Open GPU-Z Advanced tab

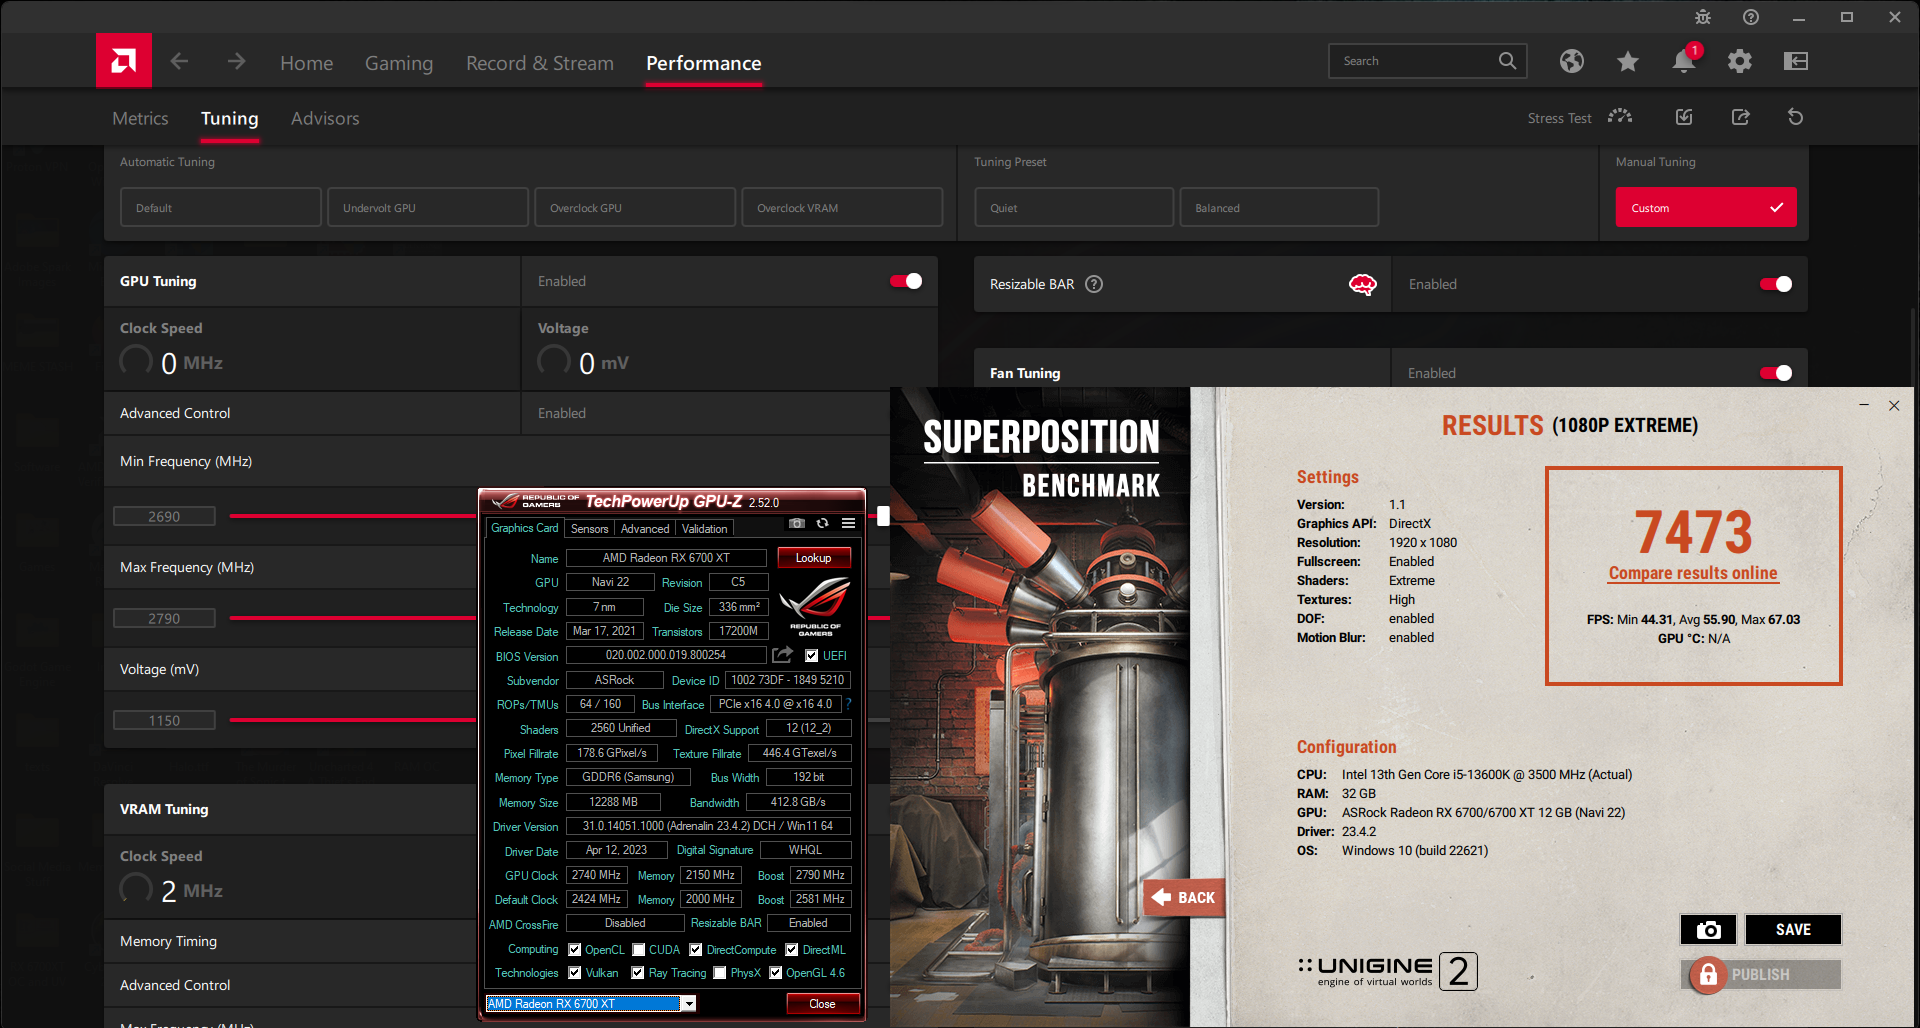coord(645,529)
